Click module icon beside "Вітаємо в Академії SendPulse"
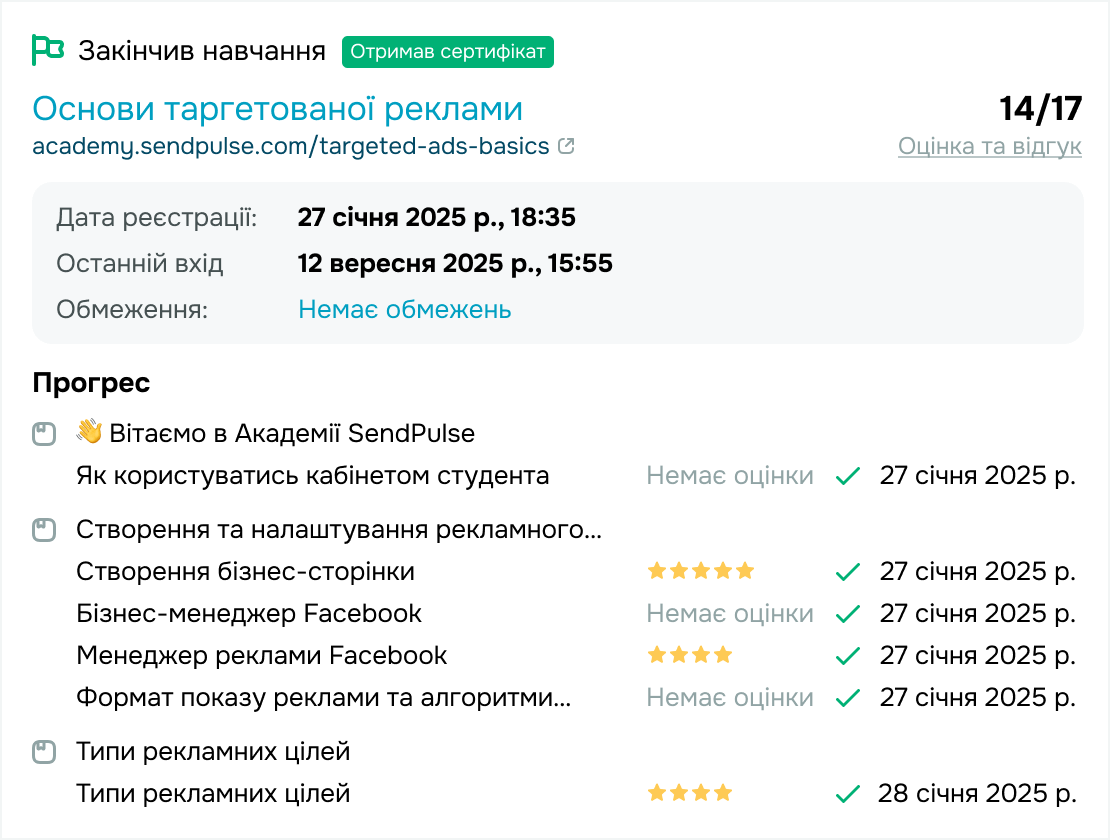 click(44, 432)
